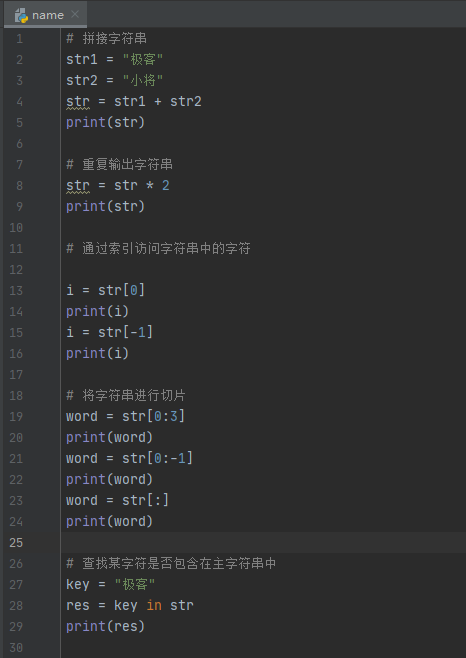Click the number 2 on line 8
The width and height of the screenshot is (466, 658).
point(165,185)
